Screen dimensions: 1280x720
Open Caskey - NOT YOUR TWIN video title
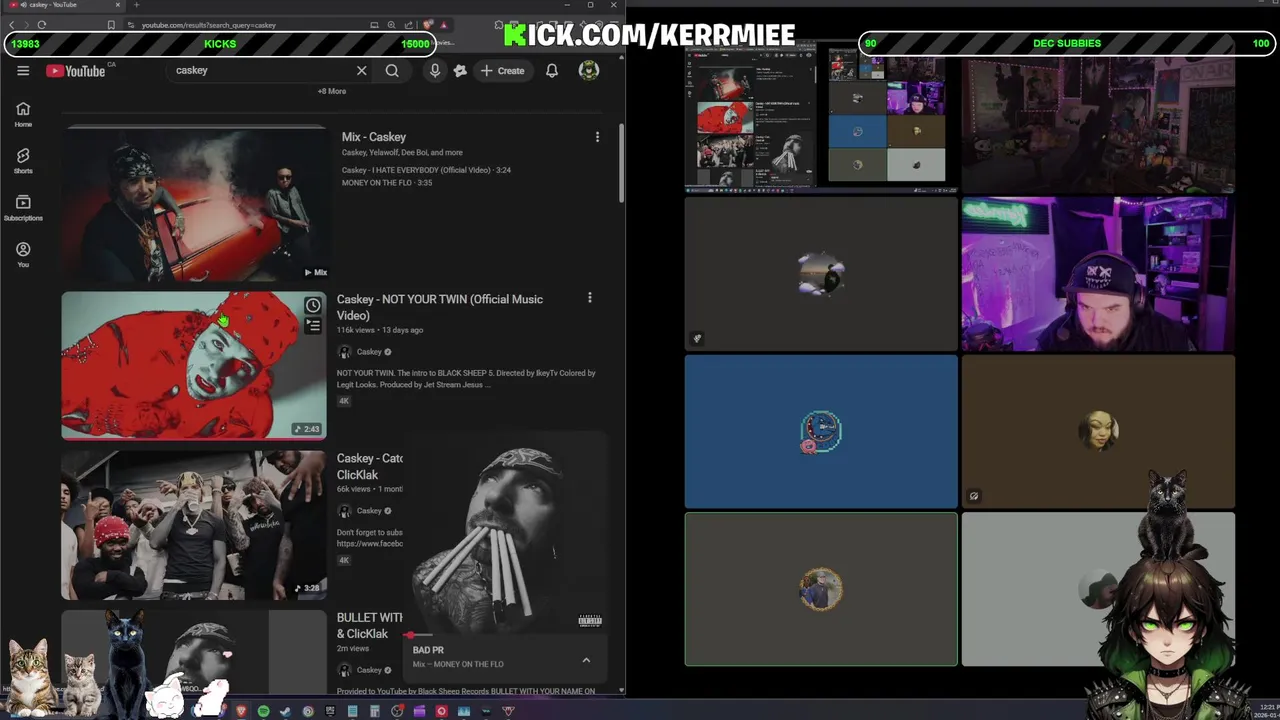[440, 307]
